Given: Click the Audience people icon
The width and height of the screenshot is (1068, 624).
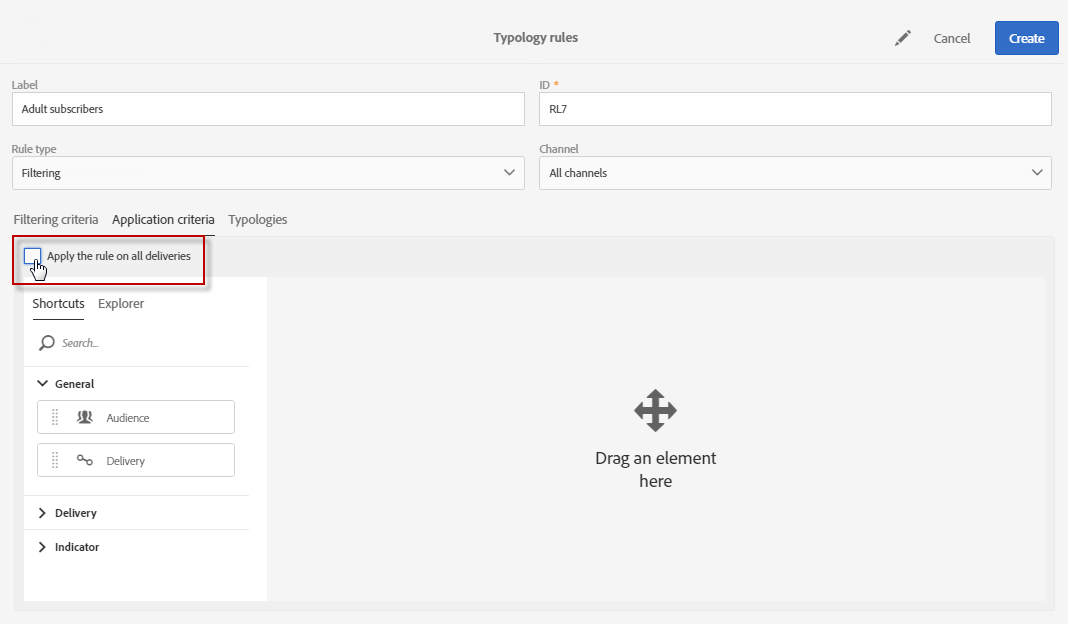Looking at the screenshot, I should (x=84, y=417).
